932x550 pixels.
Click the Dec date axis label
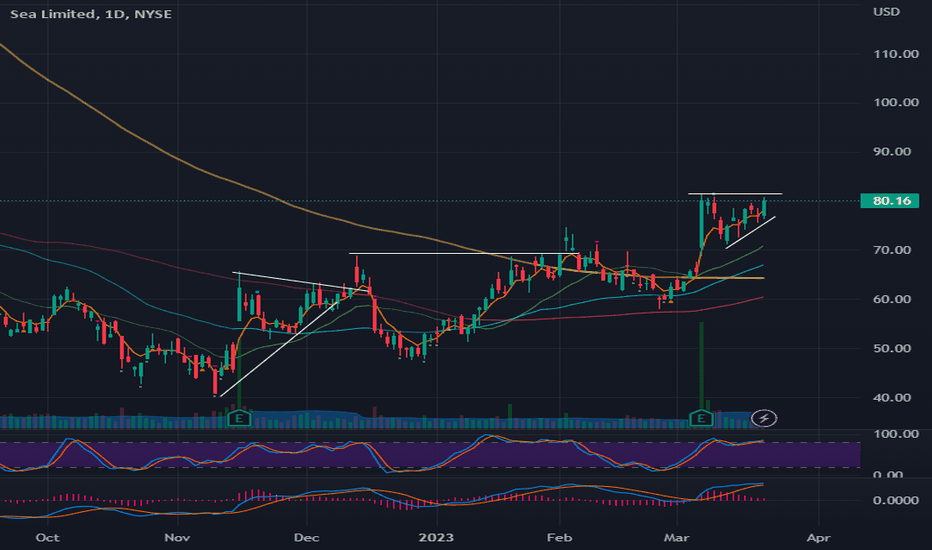tap(307, 538)
